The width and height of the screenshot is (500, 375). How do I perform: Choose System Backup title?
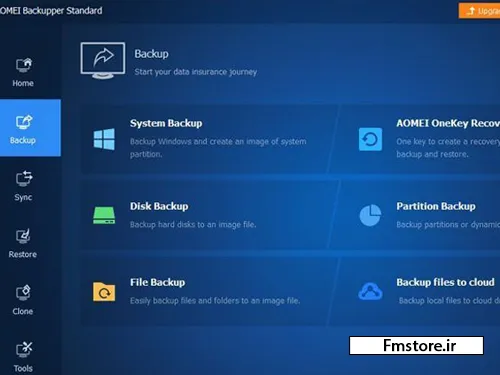[166, 123]
